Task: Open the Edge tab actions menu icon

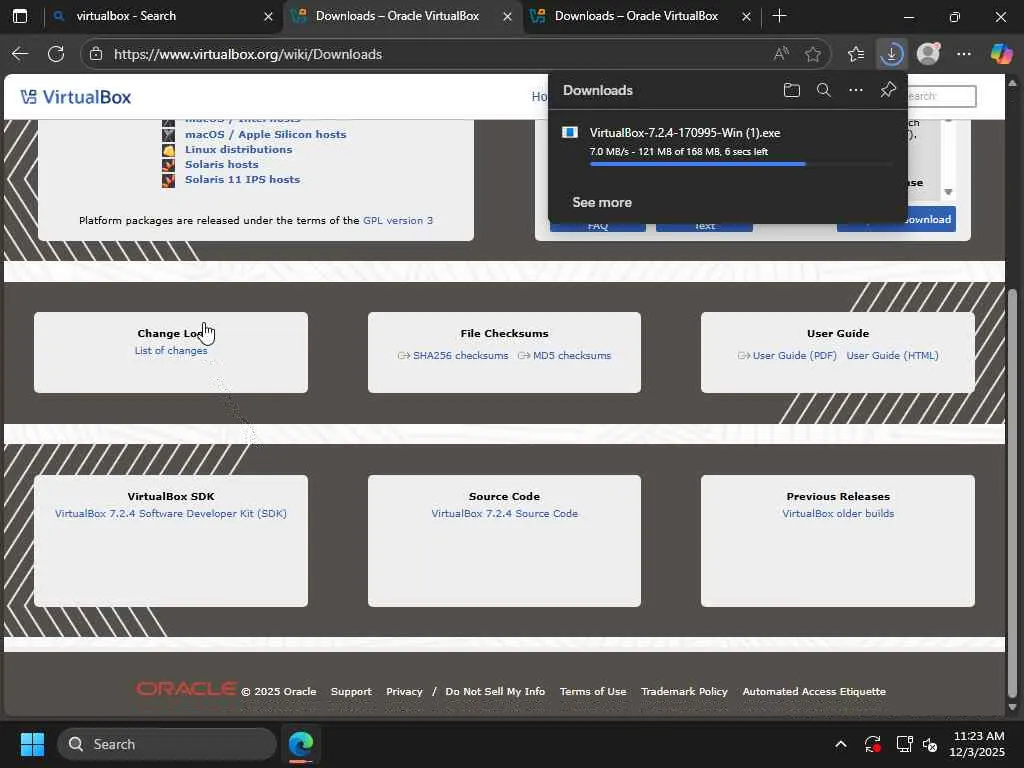Action: coord(20,16)
